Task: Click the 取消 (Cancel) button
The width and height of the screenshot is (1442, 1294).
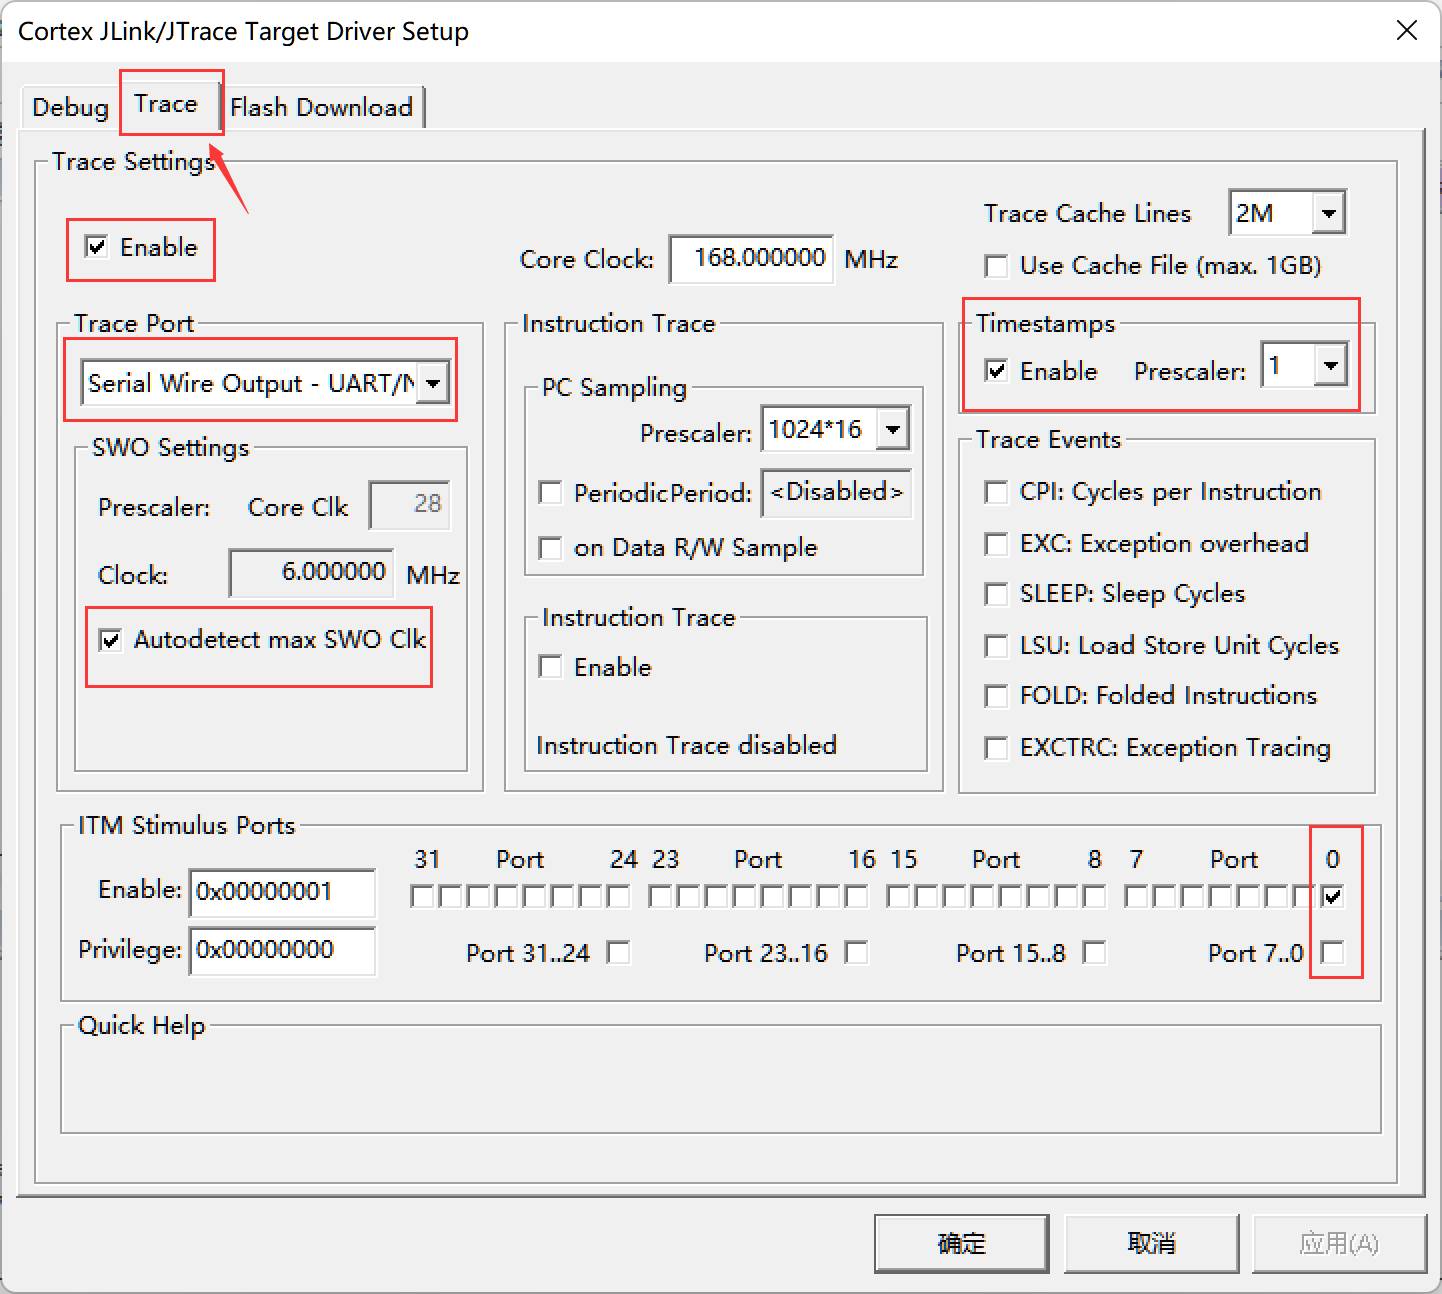Action: click(1152, 1243)
